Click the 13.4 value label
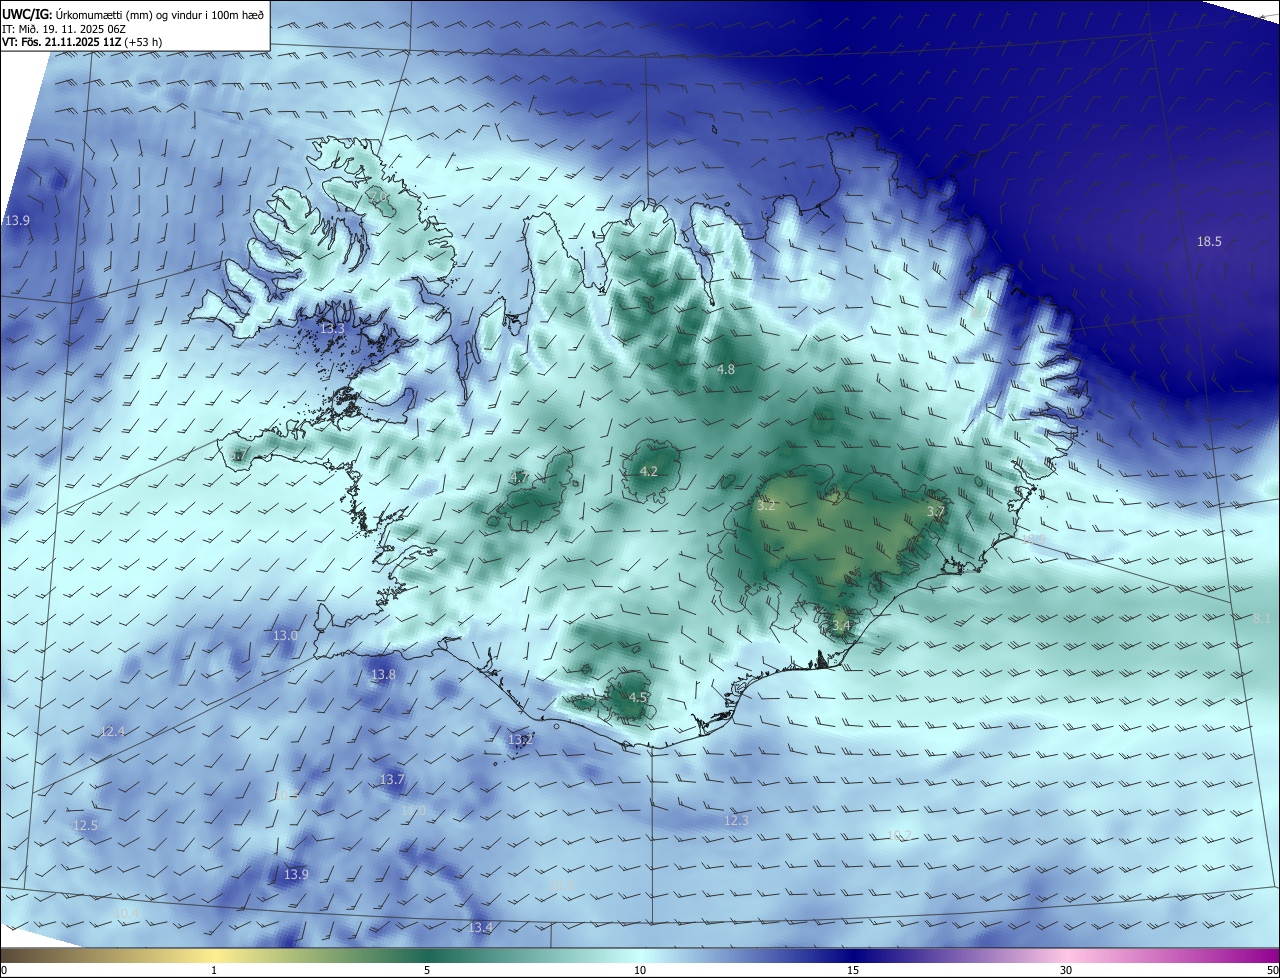 481,928
